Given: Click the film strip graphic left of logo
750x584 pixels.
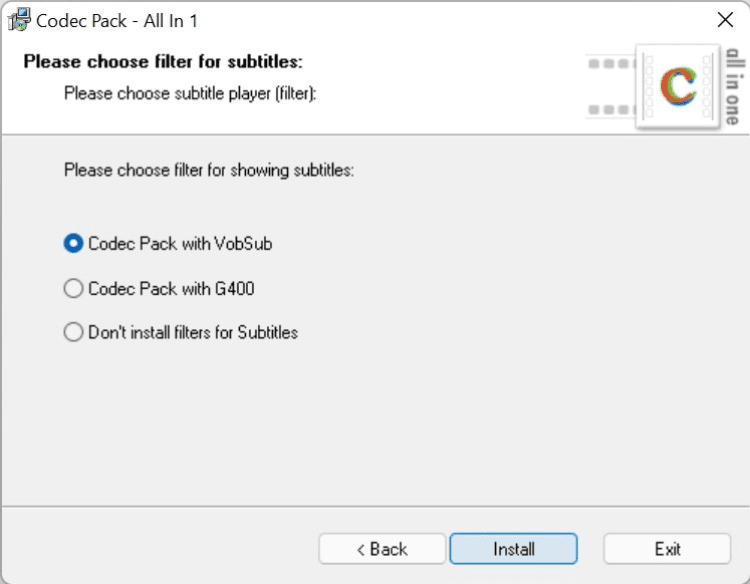Looking at the screenshot, I should coord(612,86).
